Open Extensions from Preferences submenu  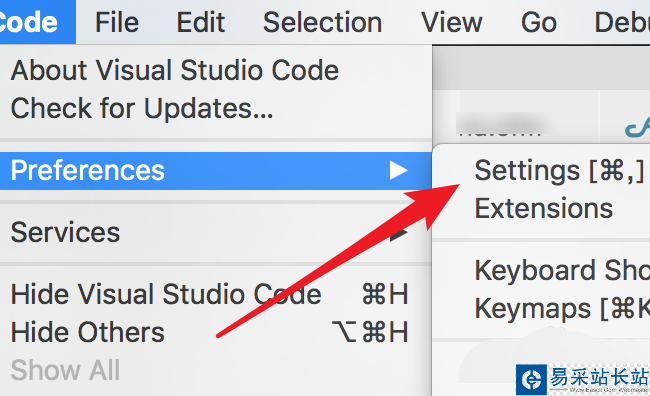pyautogui.click(x=541, y=208)
